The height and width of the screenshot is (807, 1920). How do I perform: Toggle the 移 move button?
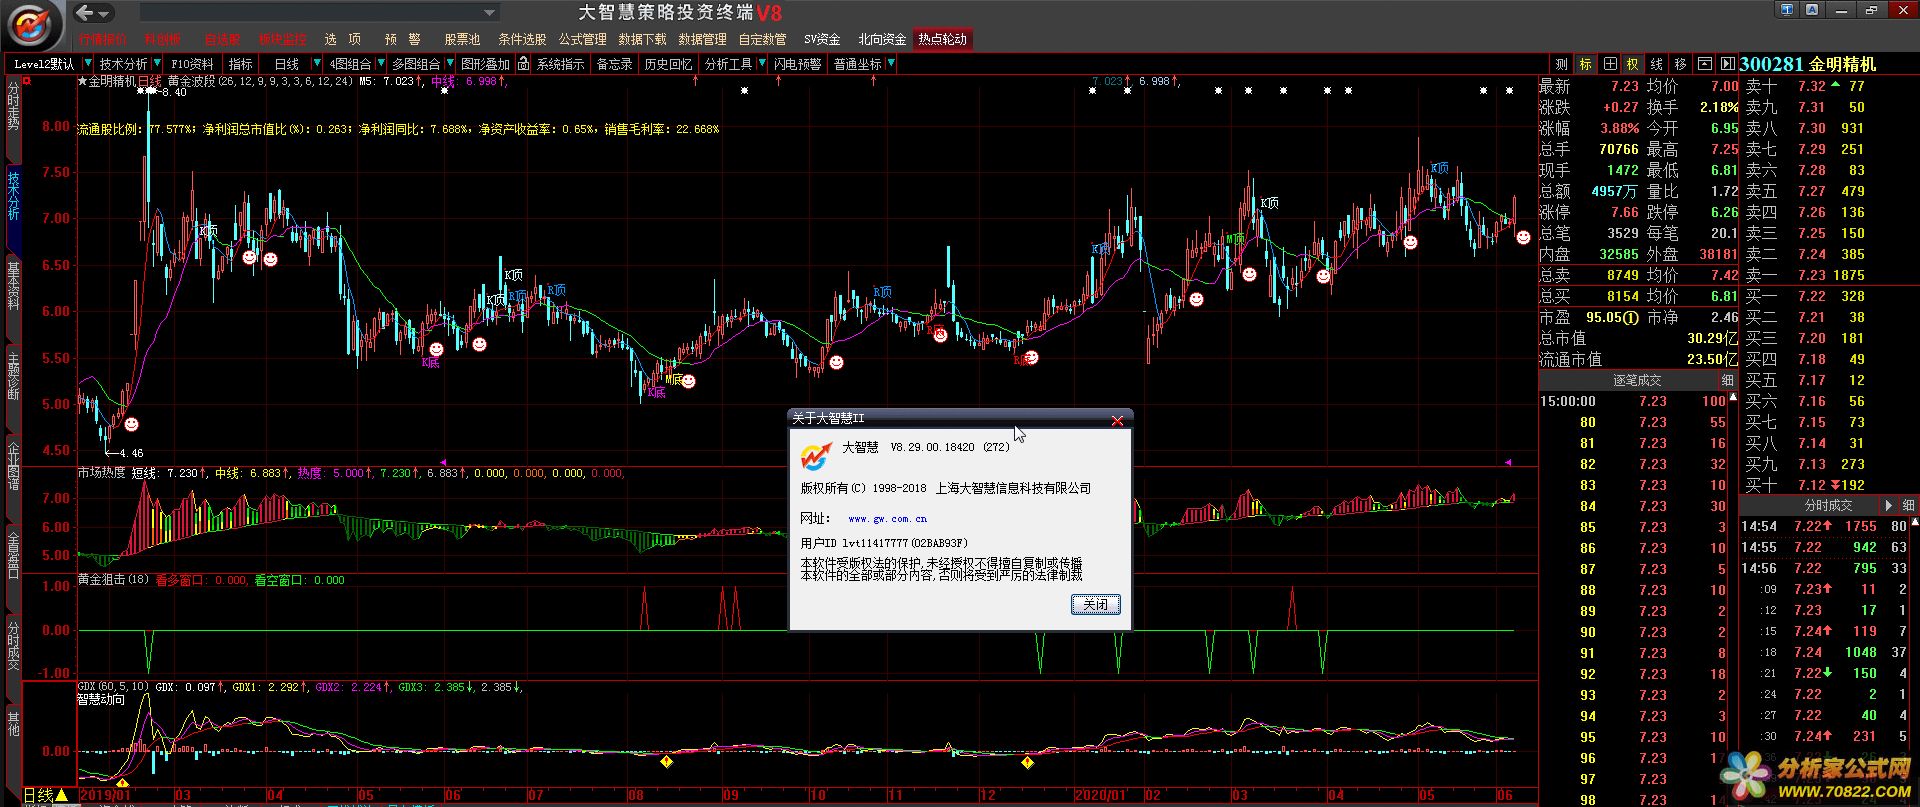click(1680, 64)
